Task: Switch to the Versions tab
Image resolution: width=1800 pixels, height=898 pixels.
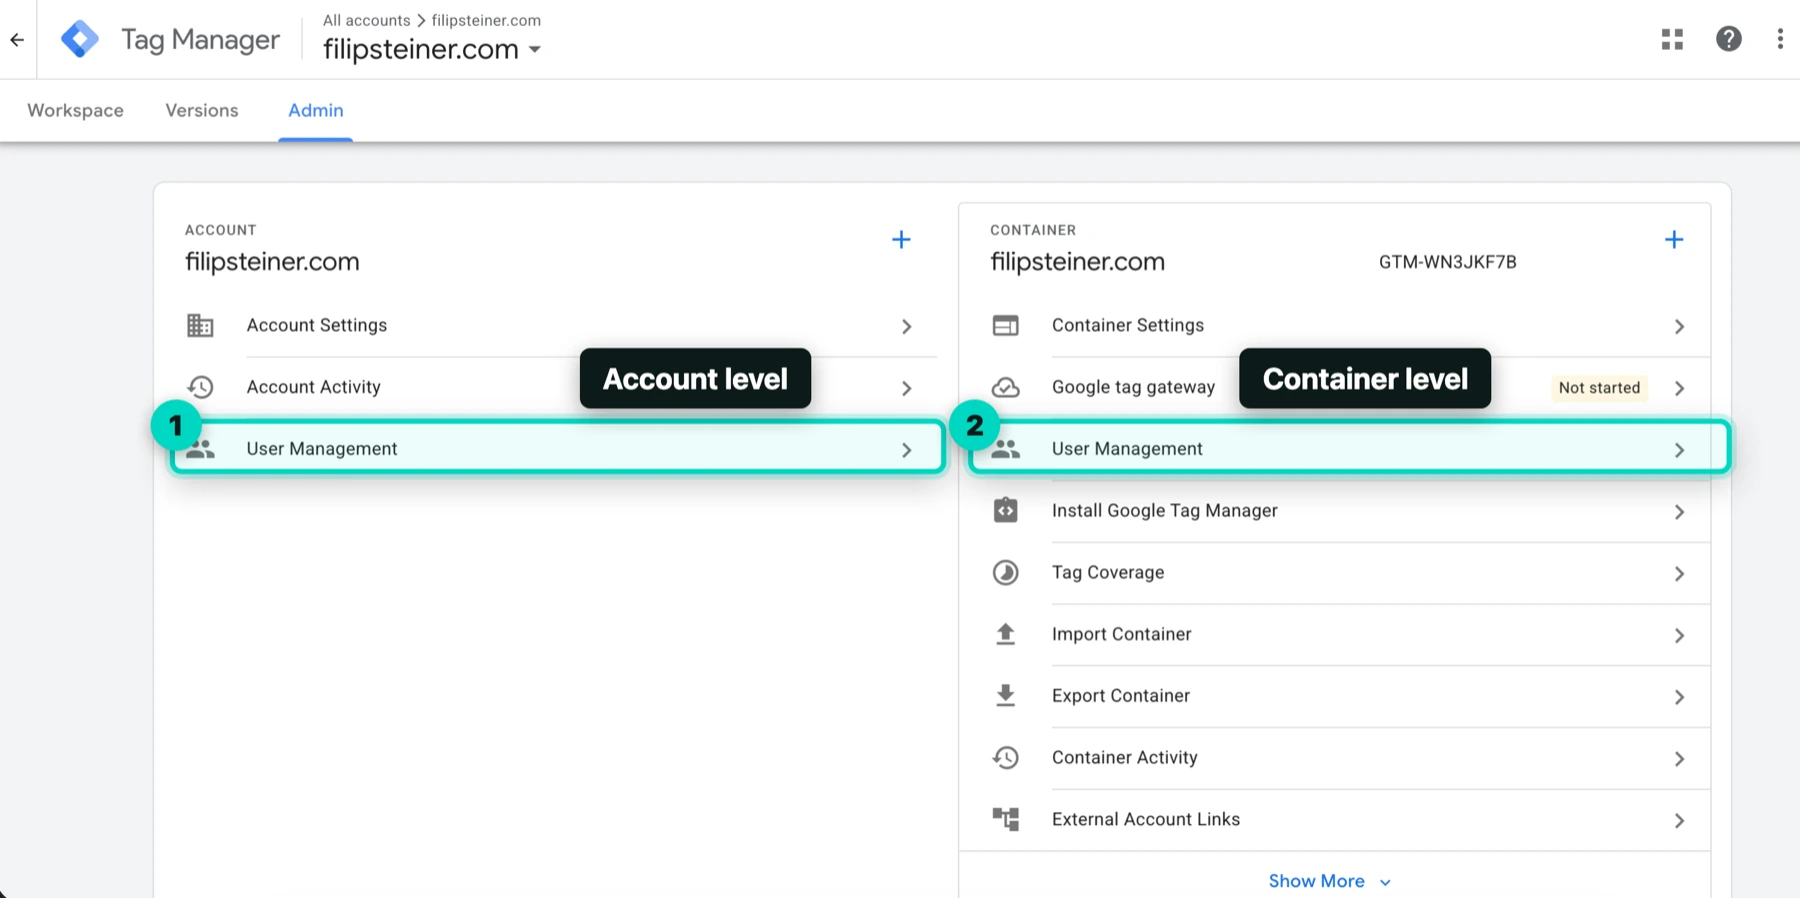Action: (x=202, y=110)
